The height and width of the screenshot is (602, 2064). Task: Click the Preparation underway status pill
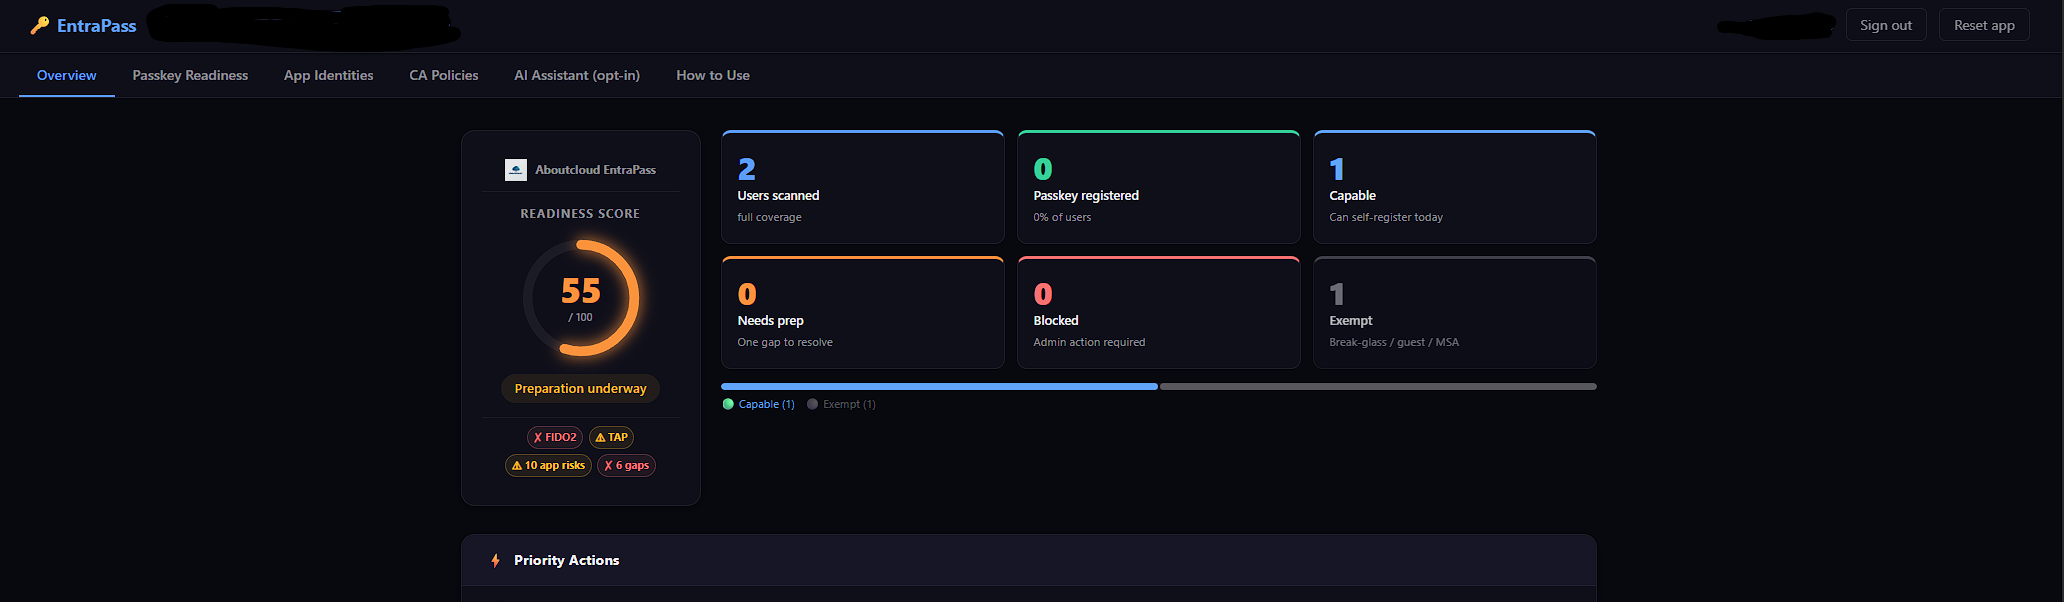(x=580, y=388)
